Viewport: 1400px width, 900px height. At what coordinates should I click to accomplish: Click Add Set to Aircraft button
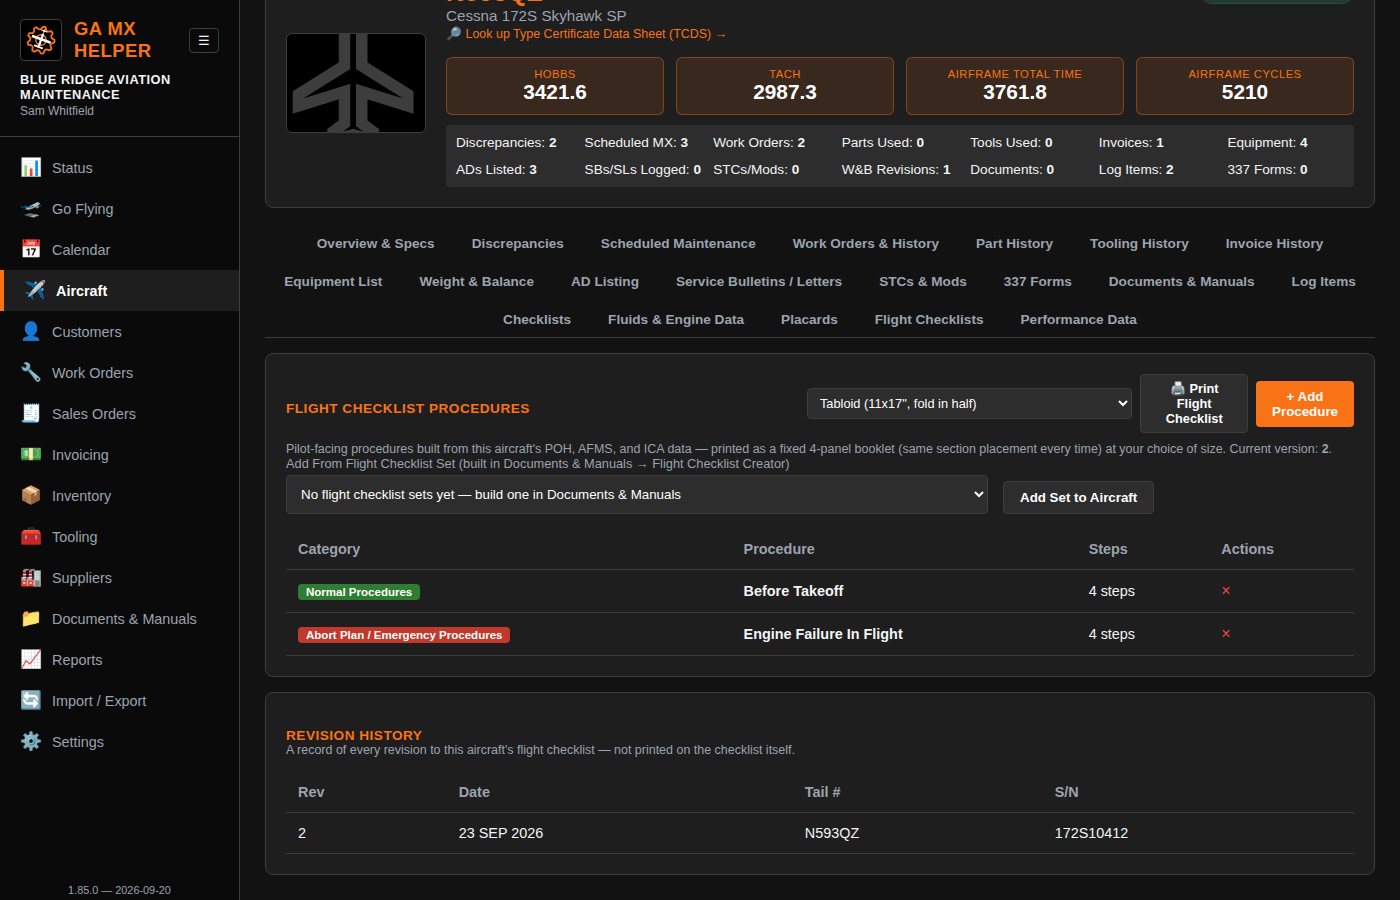(x=1079, y=498)
